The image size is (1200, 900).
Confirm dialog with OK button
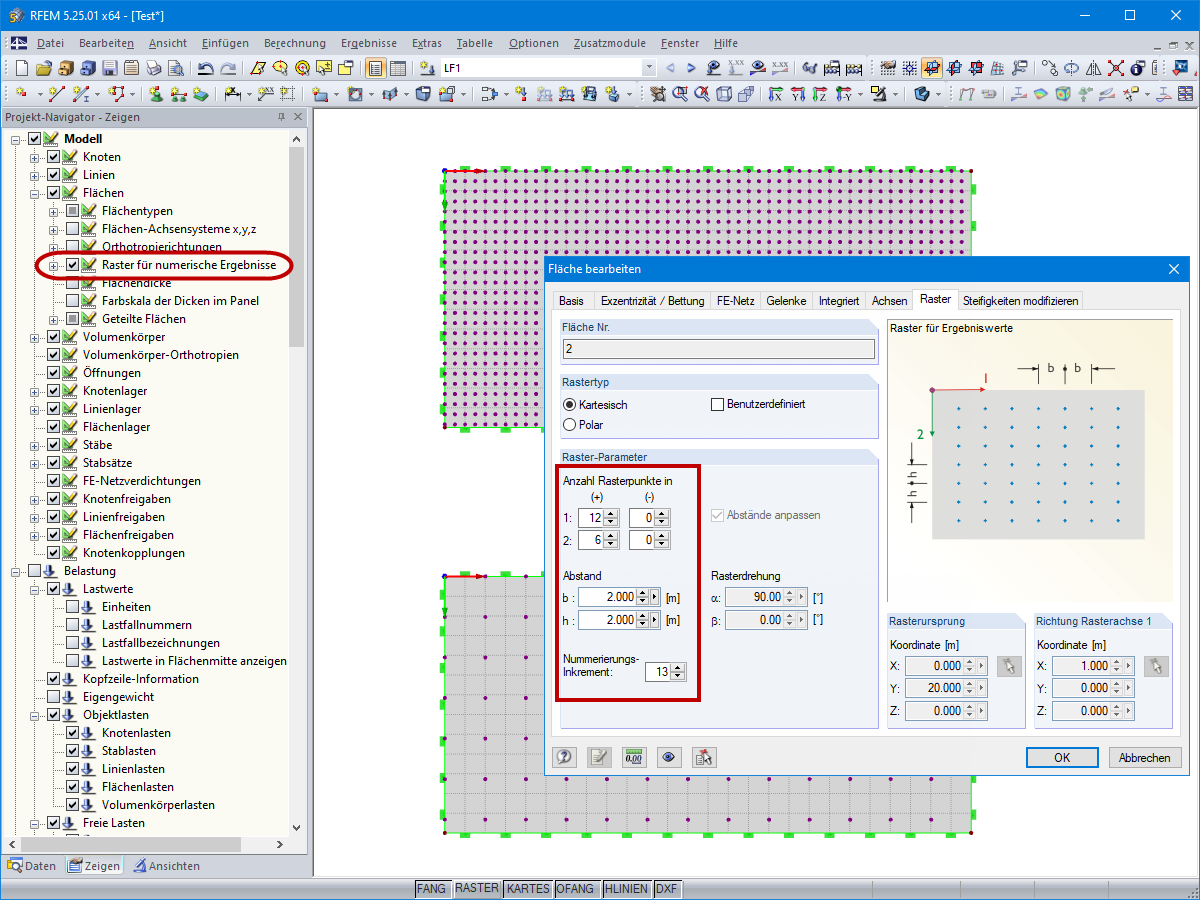[1062, 757]
